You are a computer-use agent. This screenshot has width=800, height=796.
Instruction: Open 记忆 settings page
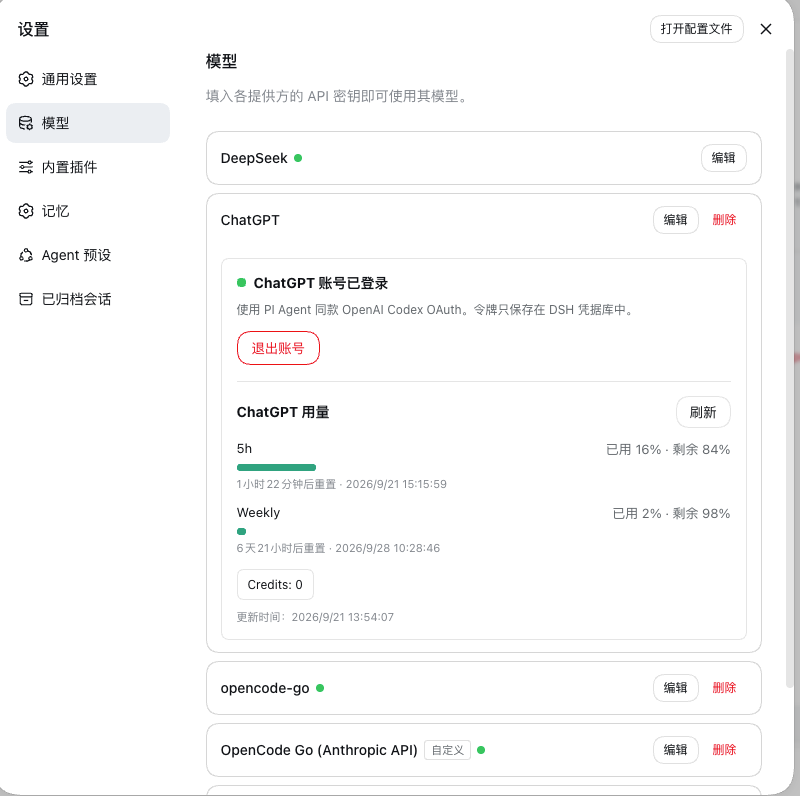point(88,211)
